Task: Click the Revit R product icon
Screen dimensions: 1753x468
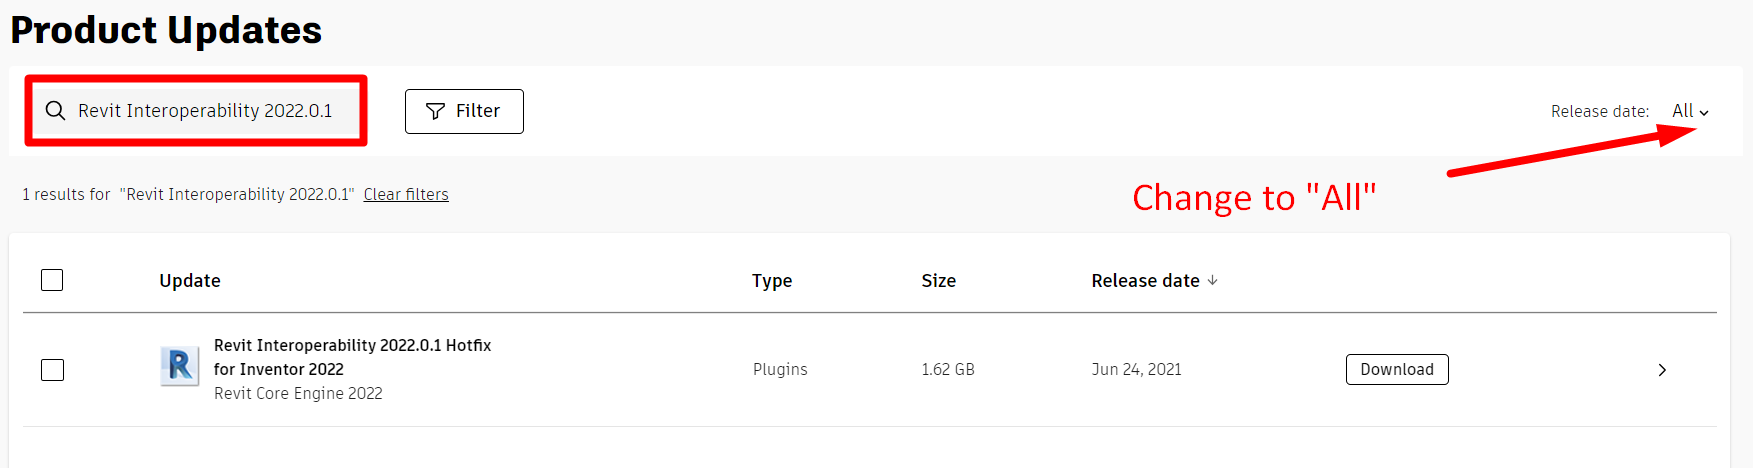Action: [x=180, y=366]
